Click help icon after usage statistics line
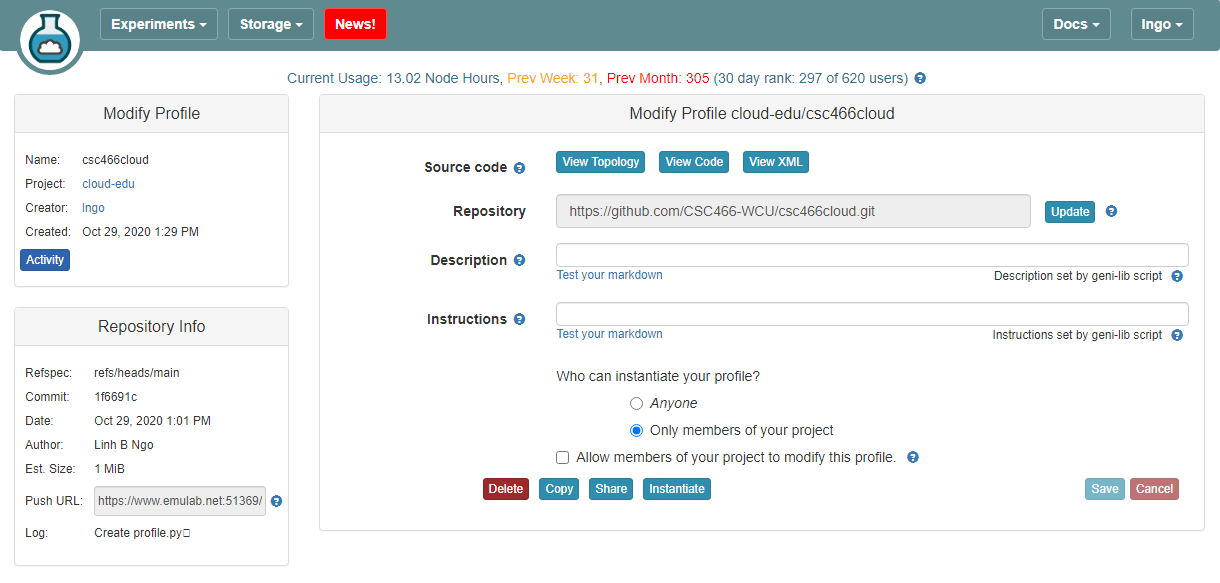The width and height of the screenshot is (1220, 583). pos(920,78)
